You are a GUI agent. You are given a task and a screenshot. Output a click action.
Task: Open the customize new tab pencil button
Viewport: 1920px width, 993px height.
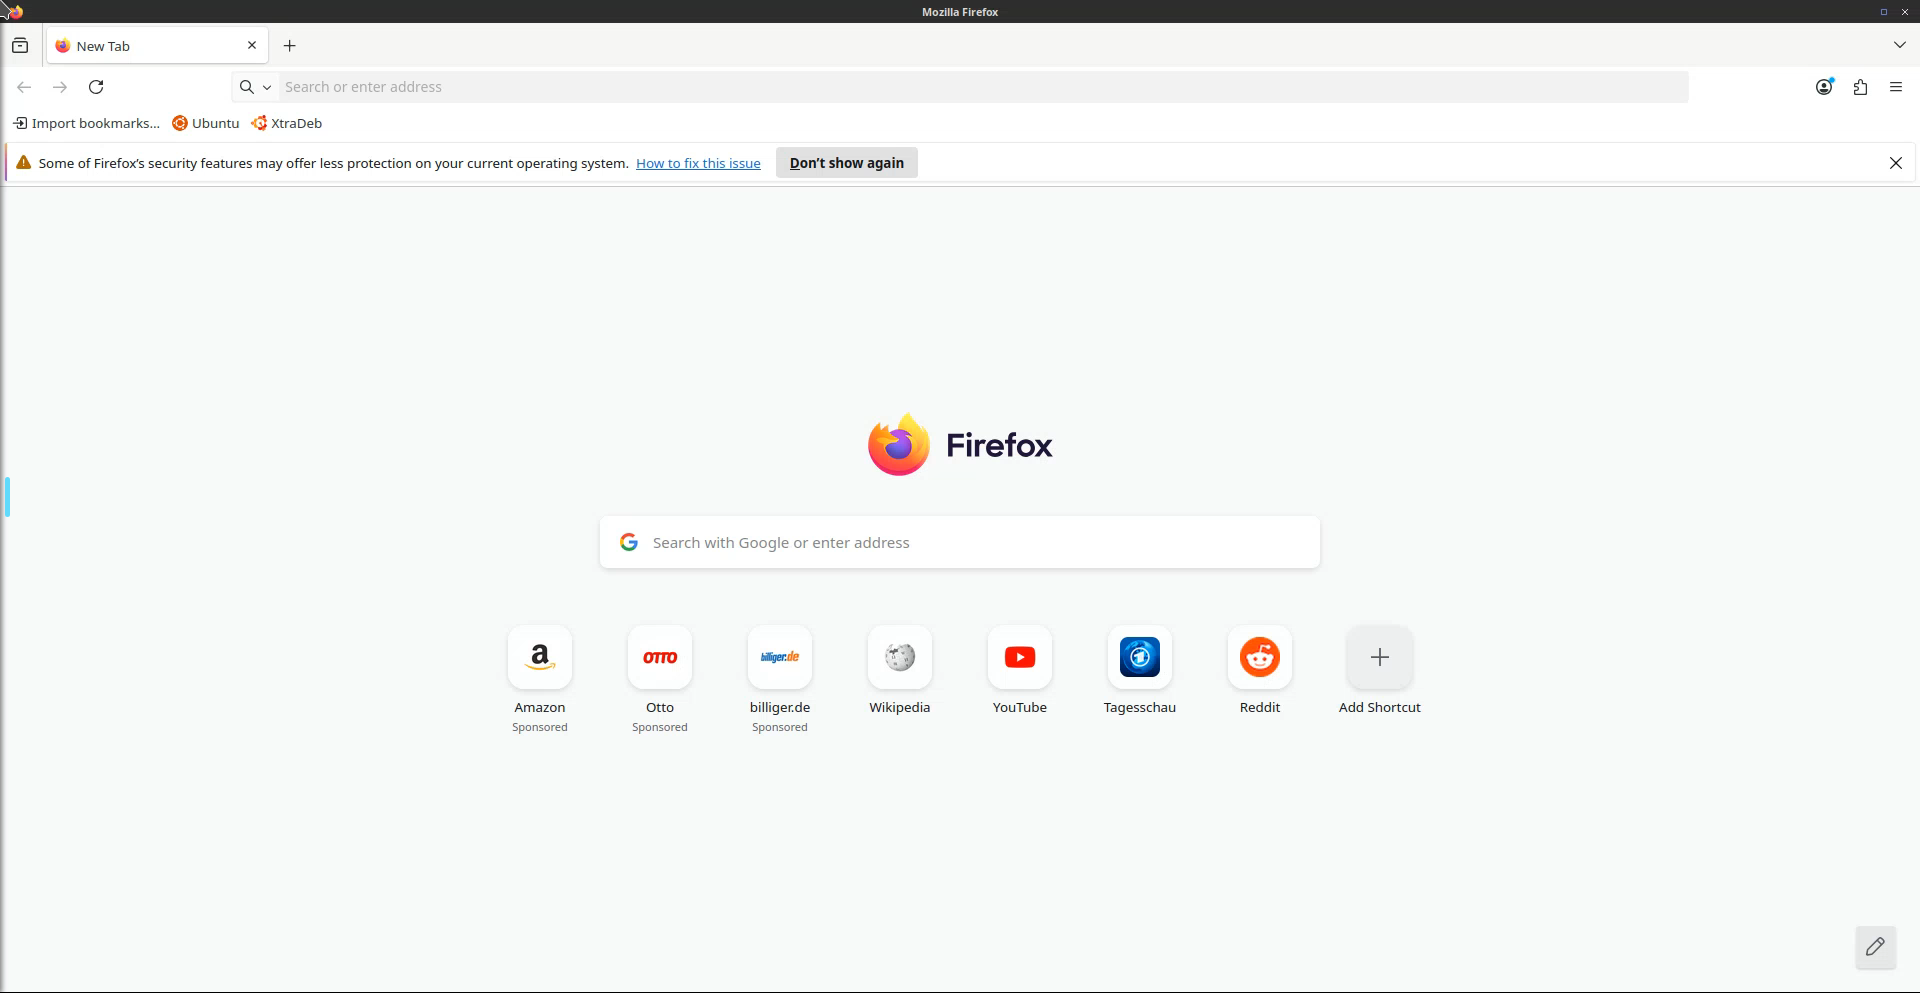(x=1875, y=947)
